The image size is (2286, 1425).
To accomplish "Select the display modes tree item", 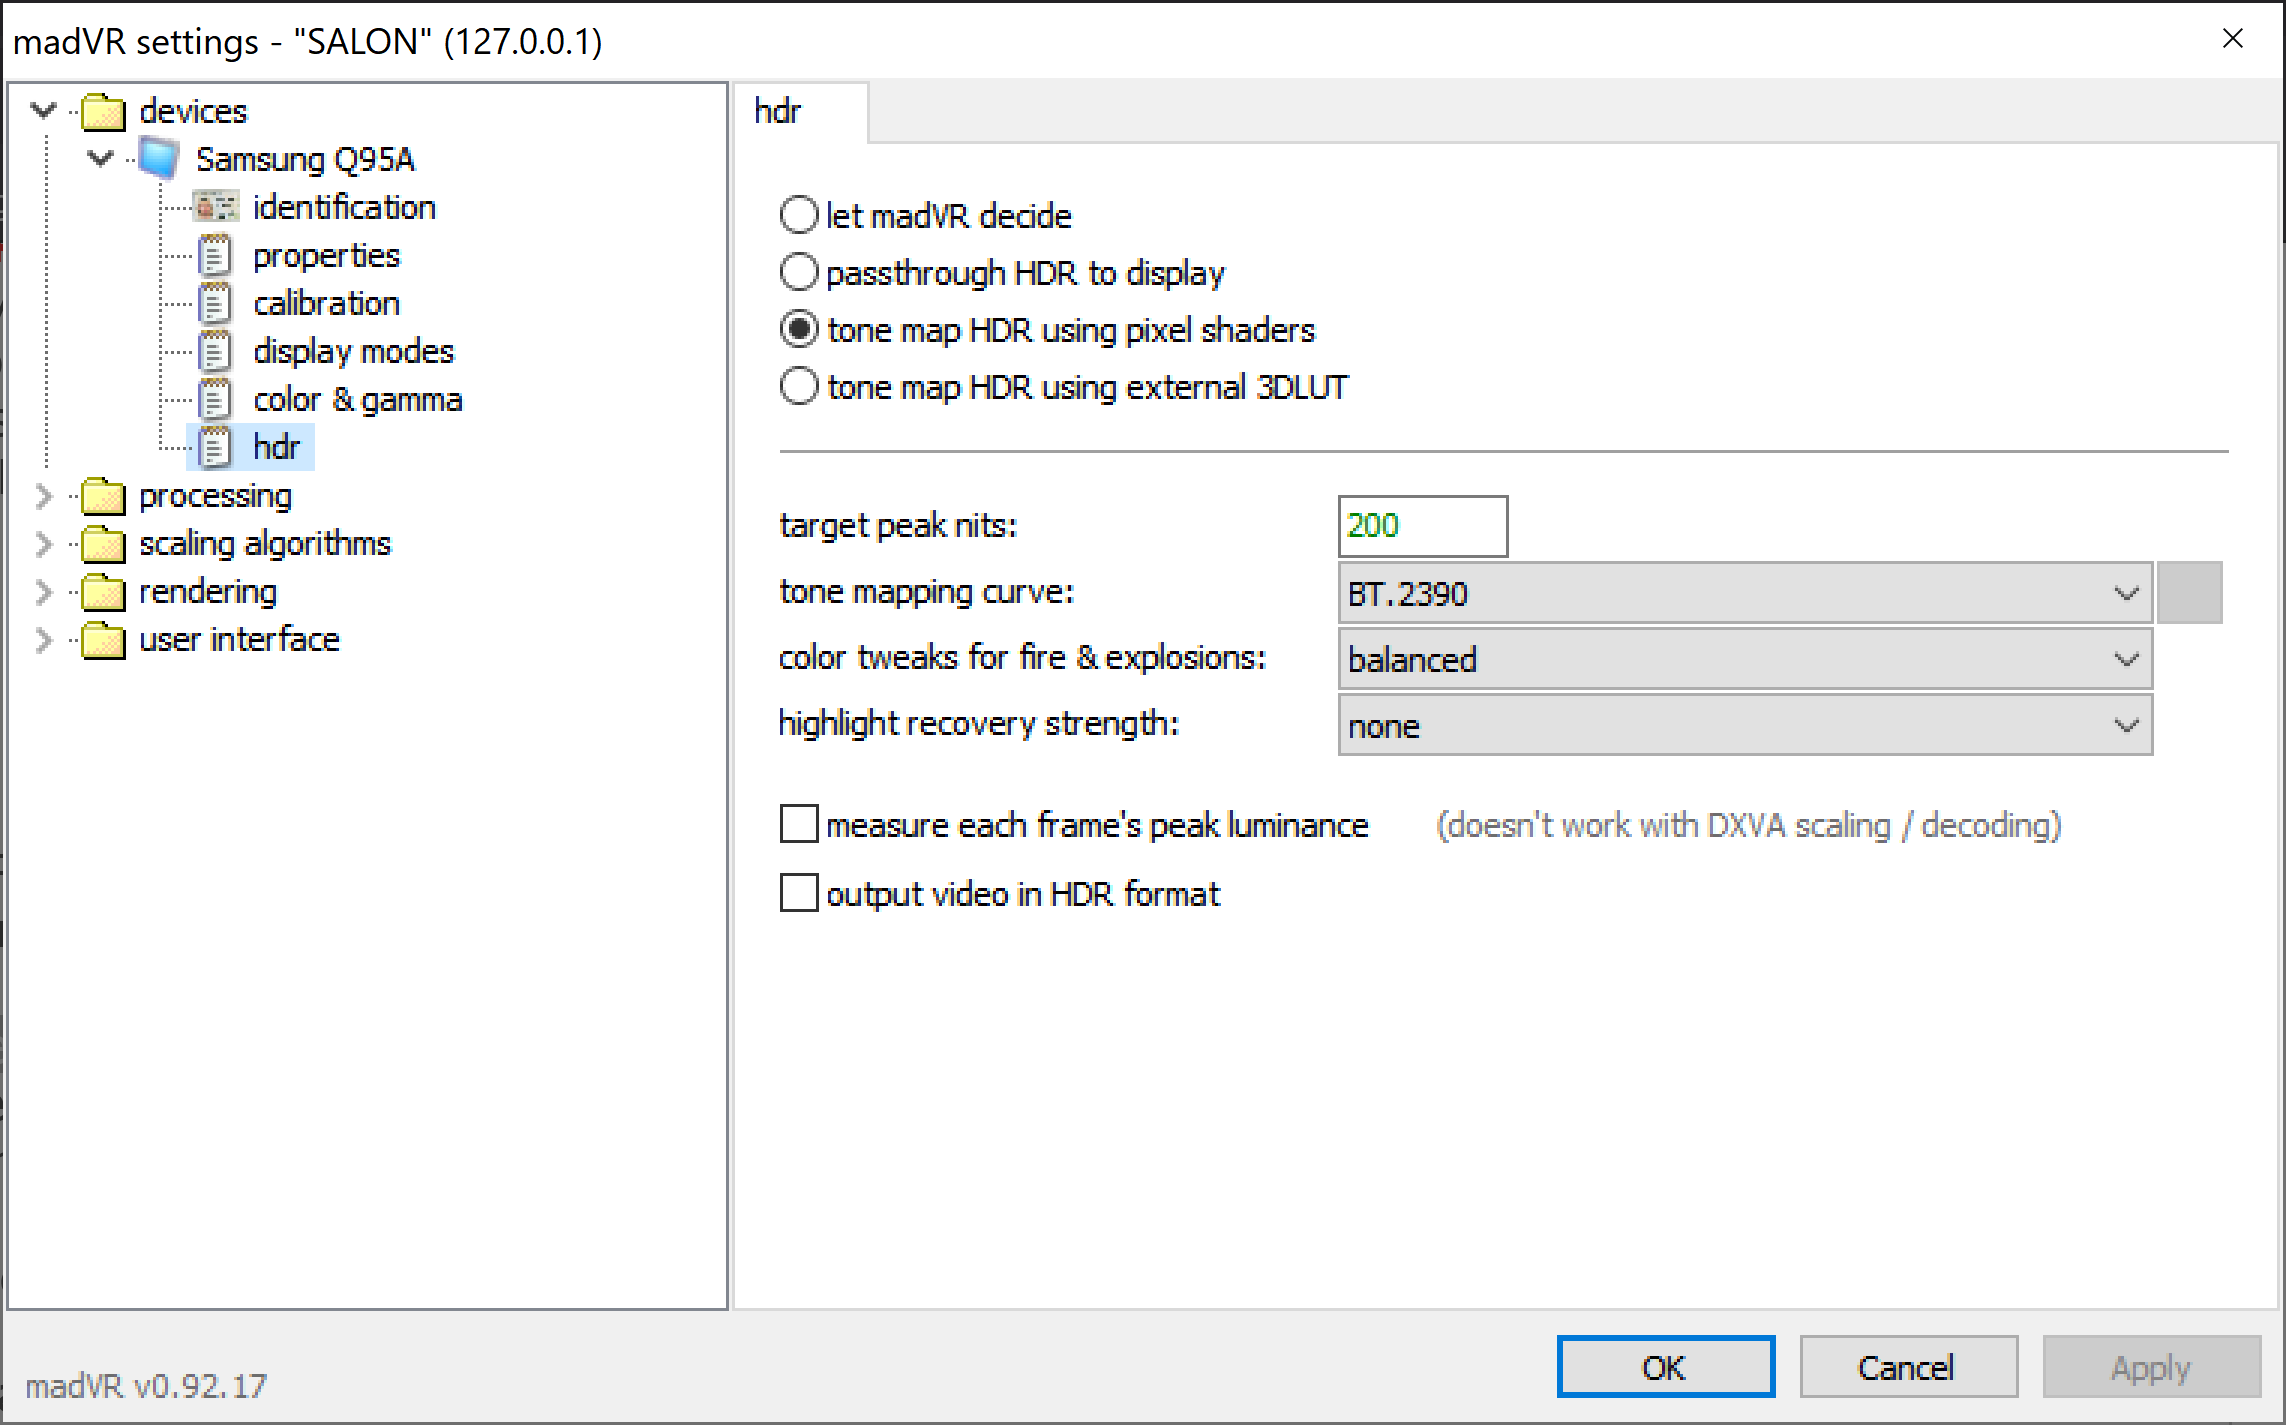I will 353,352.
